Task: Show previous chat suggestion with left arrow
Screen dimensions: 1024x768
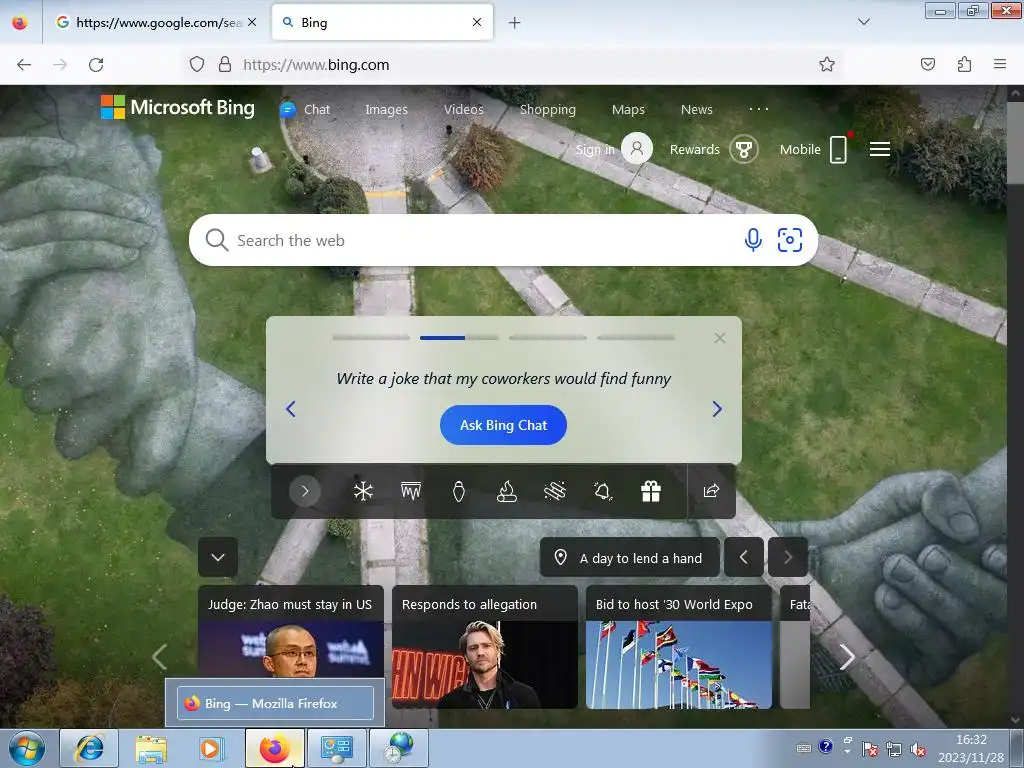Action: (291, 409)
